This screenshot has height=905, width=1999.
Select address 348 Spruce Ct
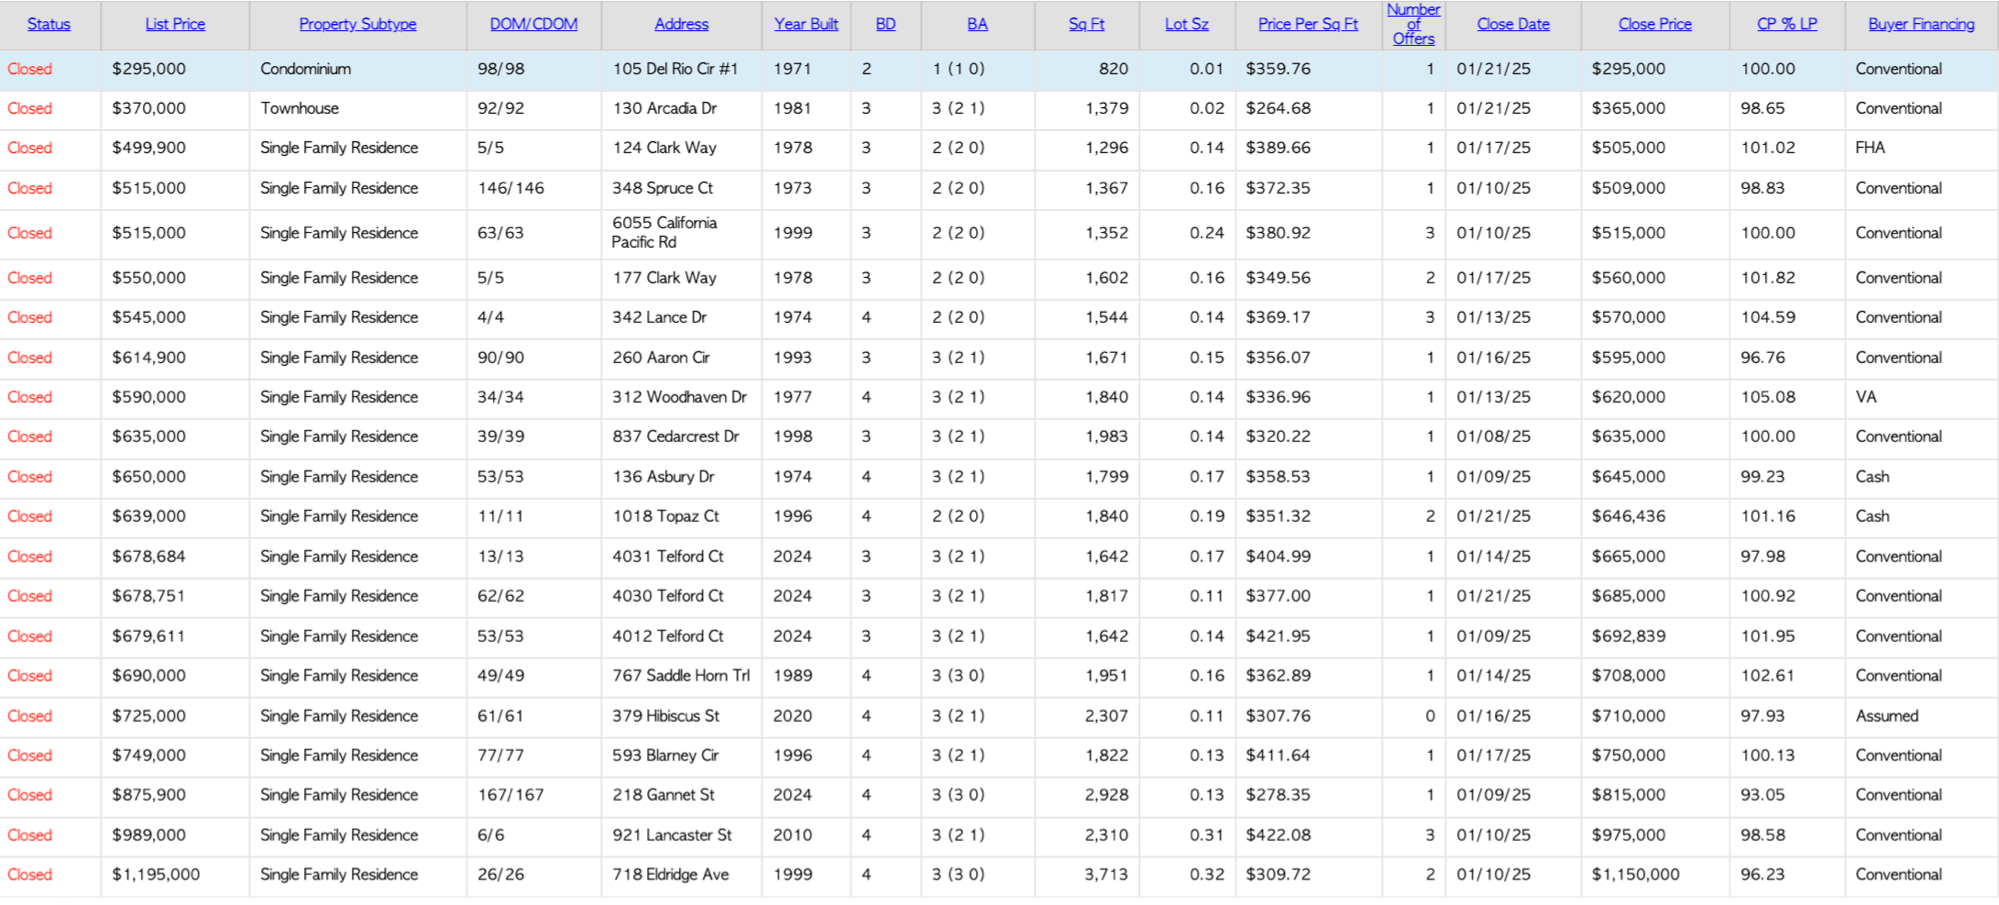(x=663, y=188)
